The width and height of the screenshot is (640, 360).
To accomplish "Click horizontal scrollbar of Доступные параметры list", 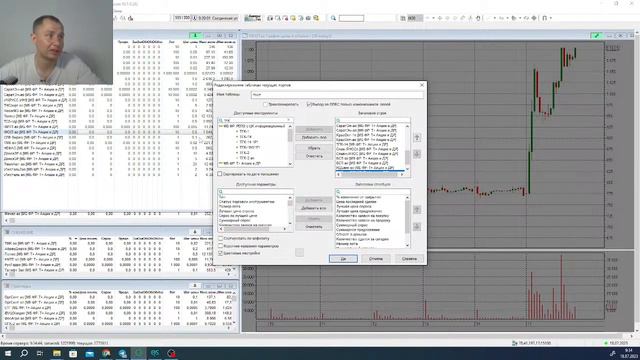I will tap(253, 229).
